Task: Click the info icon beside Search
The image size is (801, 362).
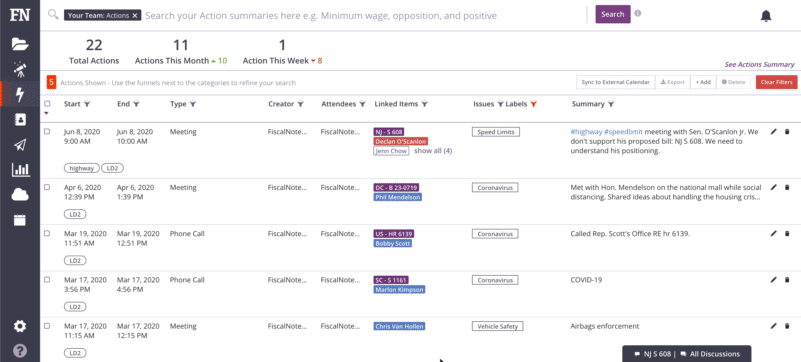Action: coord(638,14)
